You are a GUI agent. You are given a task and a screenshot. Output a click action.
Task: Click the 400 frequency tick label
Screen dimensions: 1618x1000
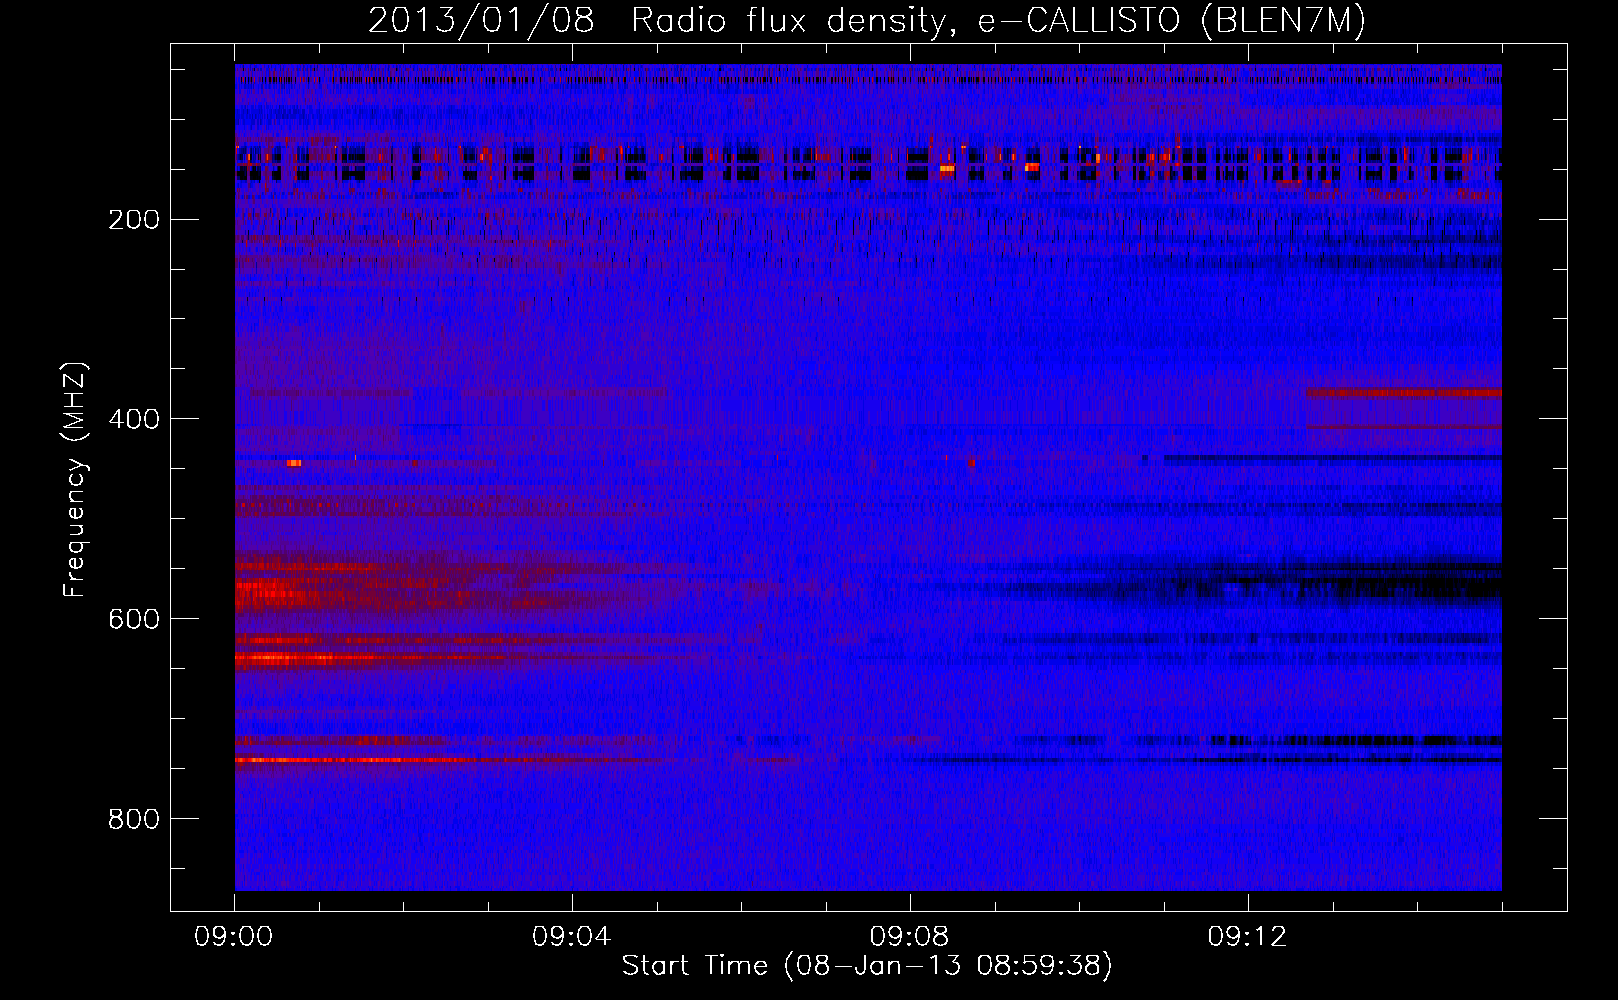pyautogui.click(x=134, y=419)
